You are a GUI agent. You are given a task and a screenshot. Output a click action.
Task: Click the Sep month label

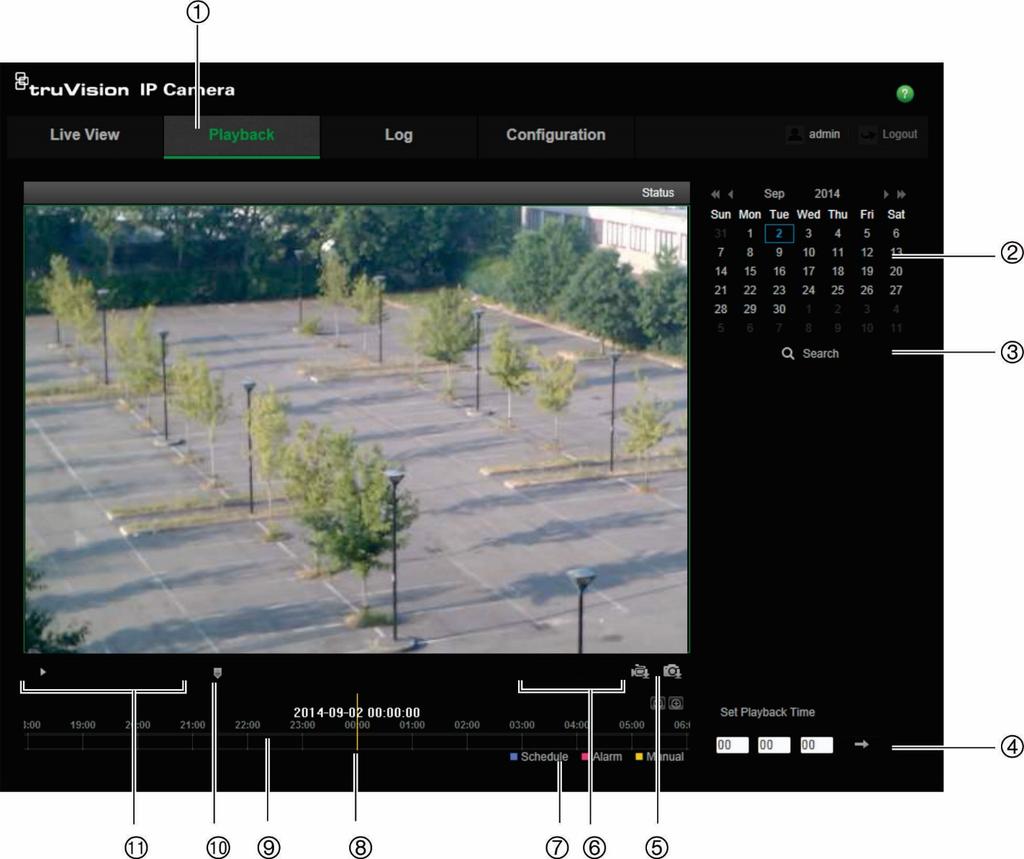tap(774, 193)
